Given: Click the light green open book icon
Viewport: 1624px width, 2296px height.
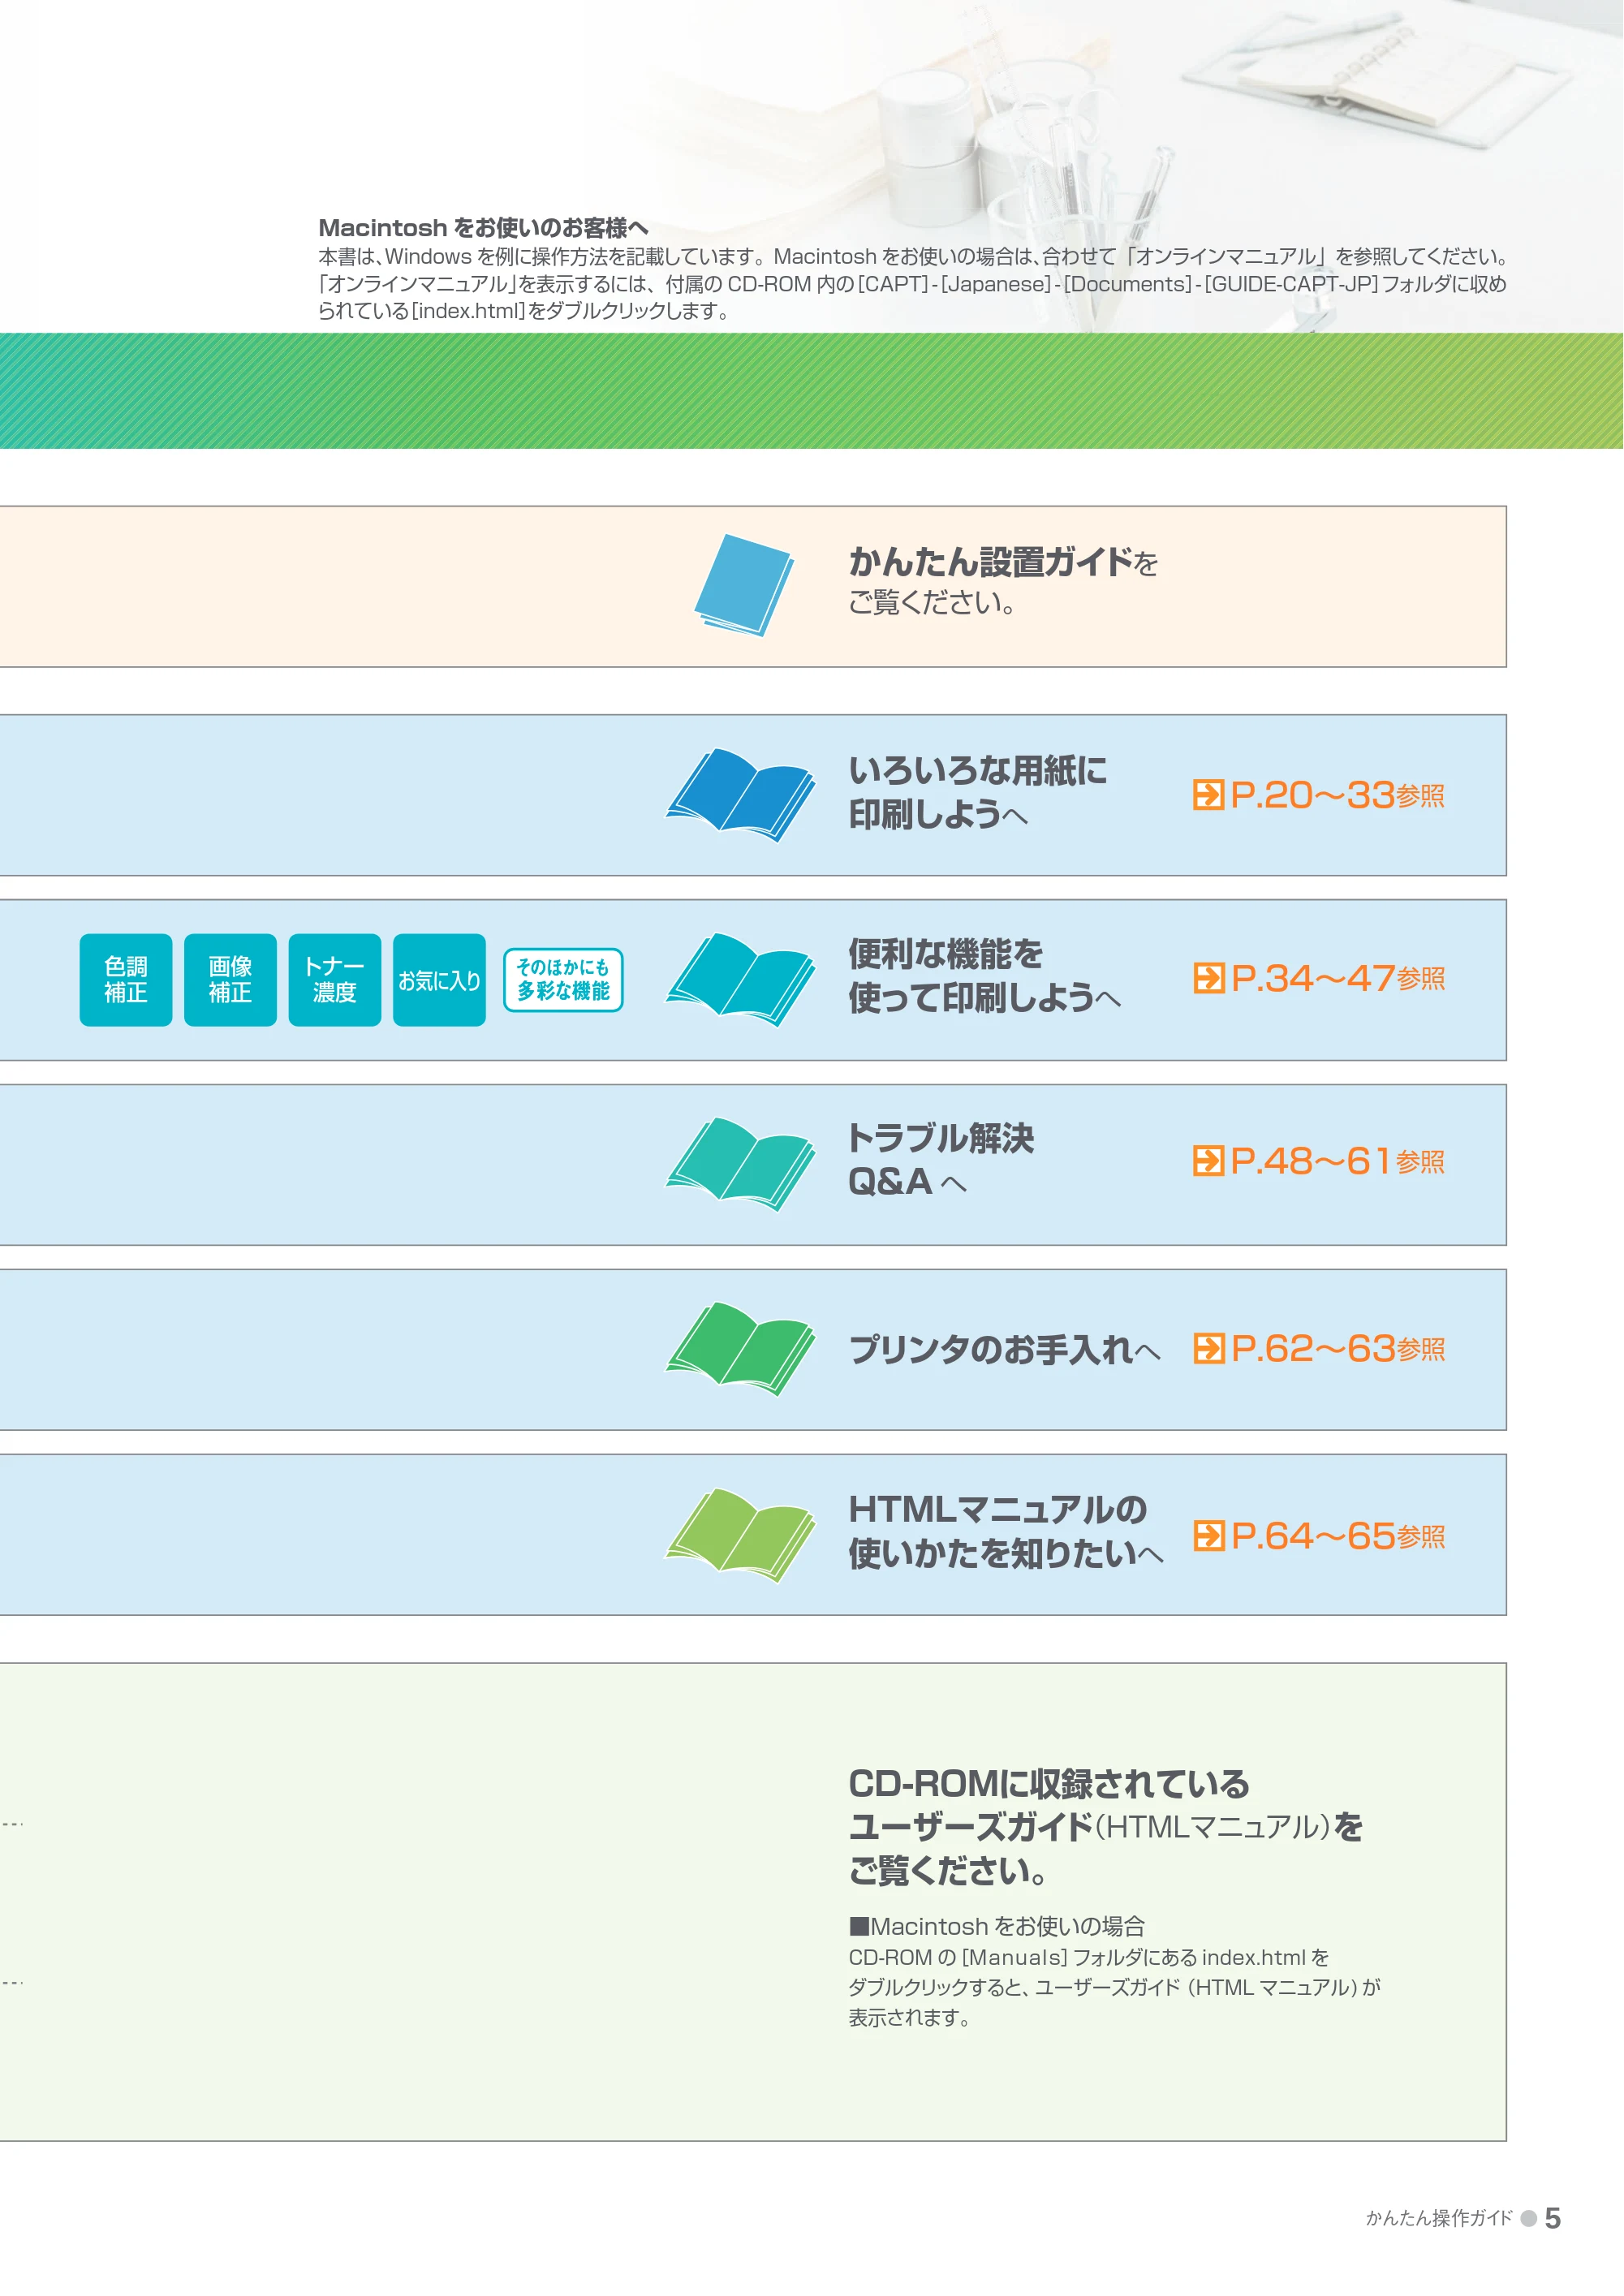Looking at the screenshot, I should tap(741, 1535).
